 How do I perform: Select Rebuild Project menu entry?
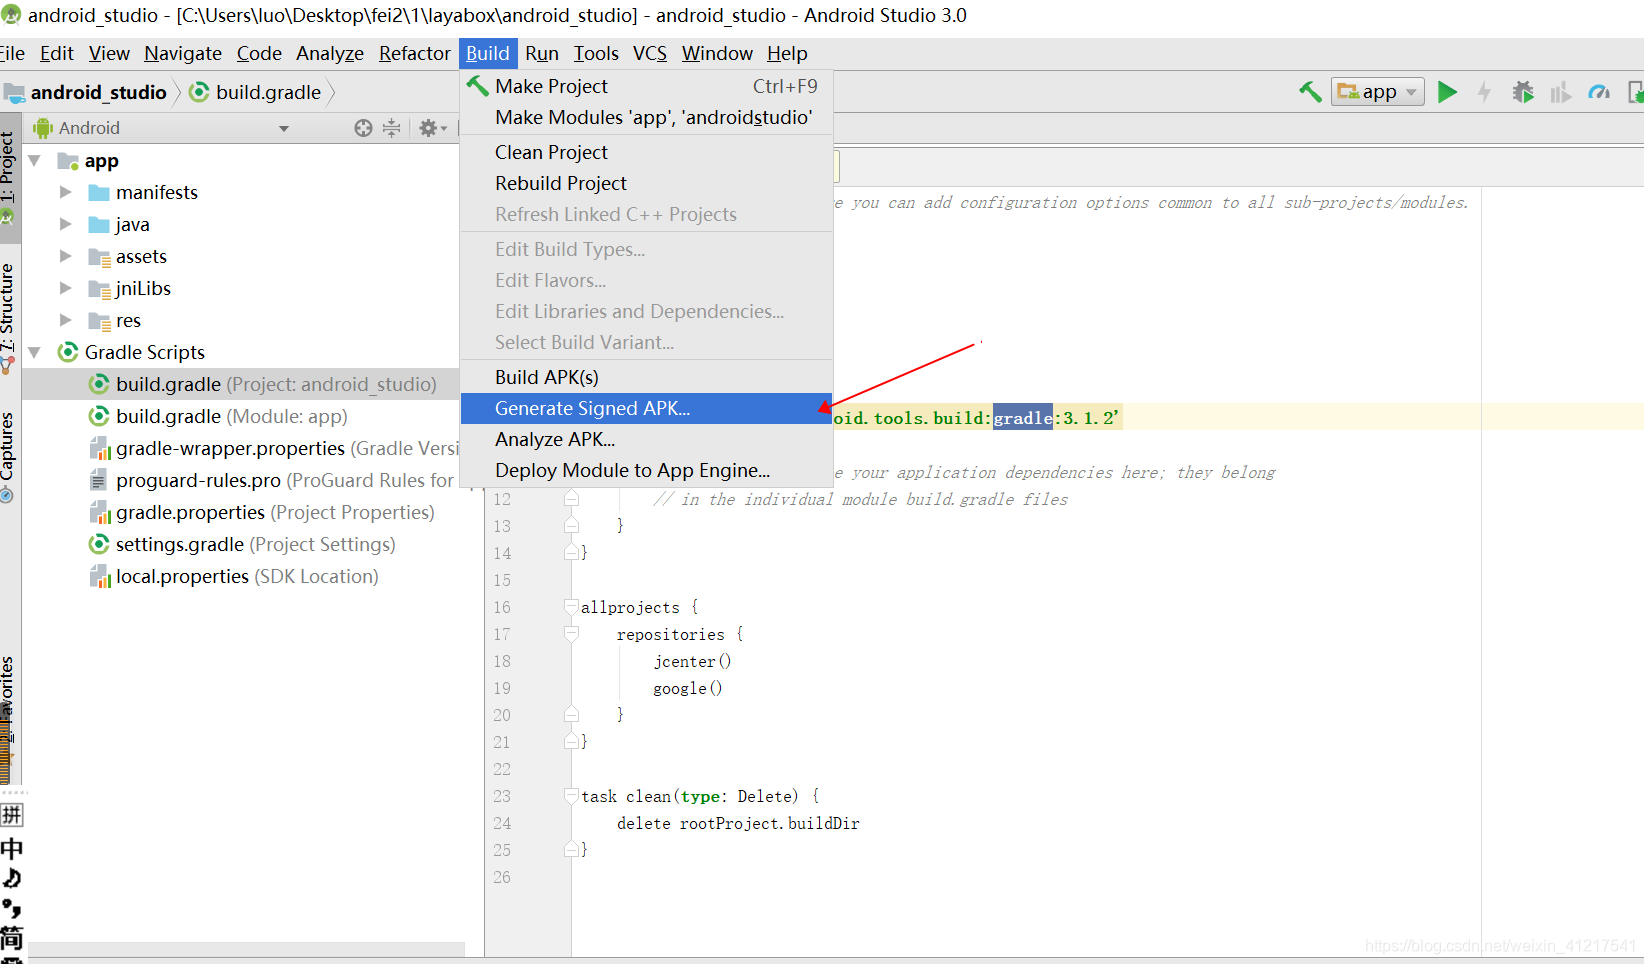point(646,183)
